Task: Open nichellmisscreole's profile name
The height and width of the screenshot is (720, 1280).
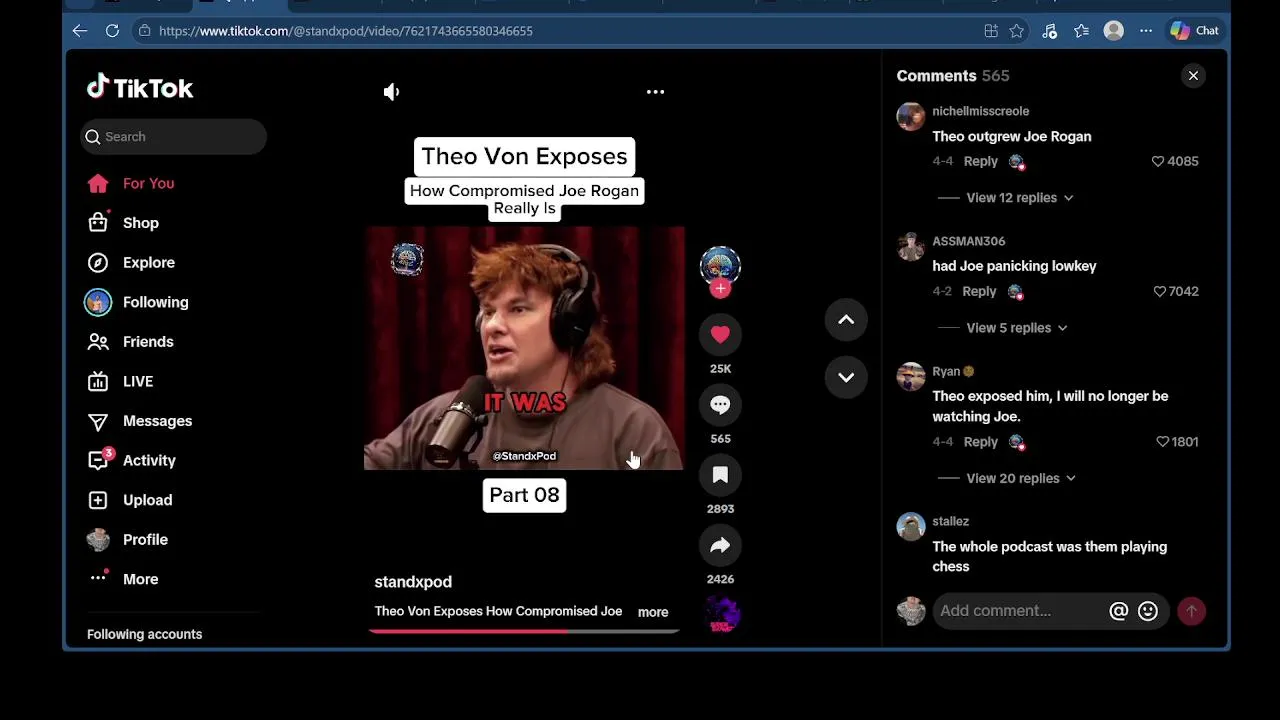Action: [980, 111]
